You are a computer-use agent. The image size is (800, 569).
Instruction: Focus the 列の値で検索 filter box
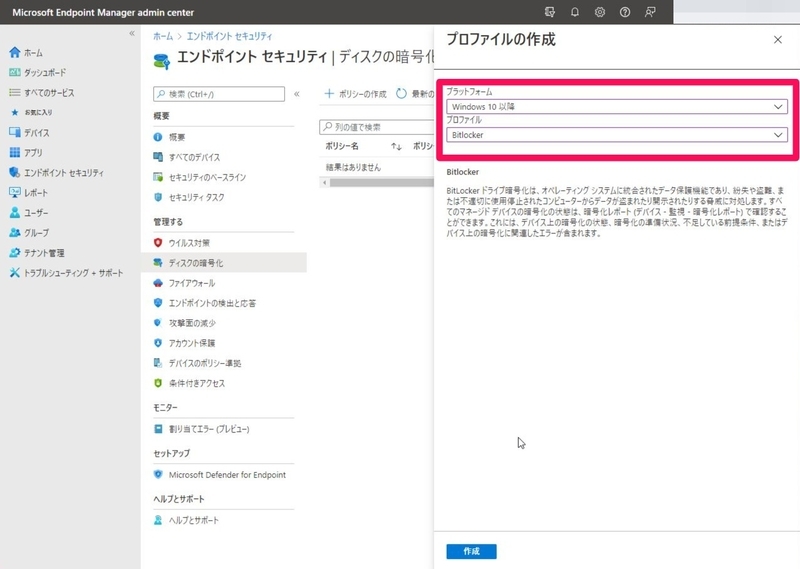377,127
